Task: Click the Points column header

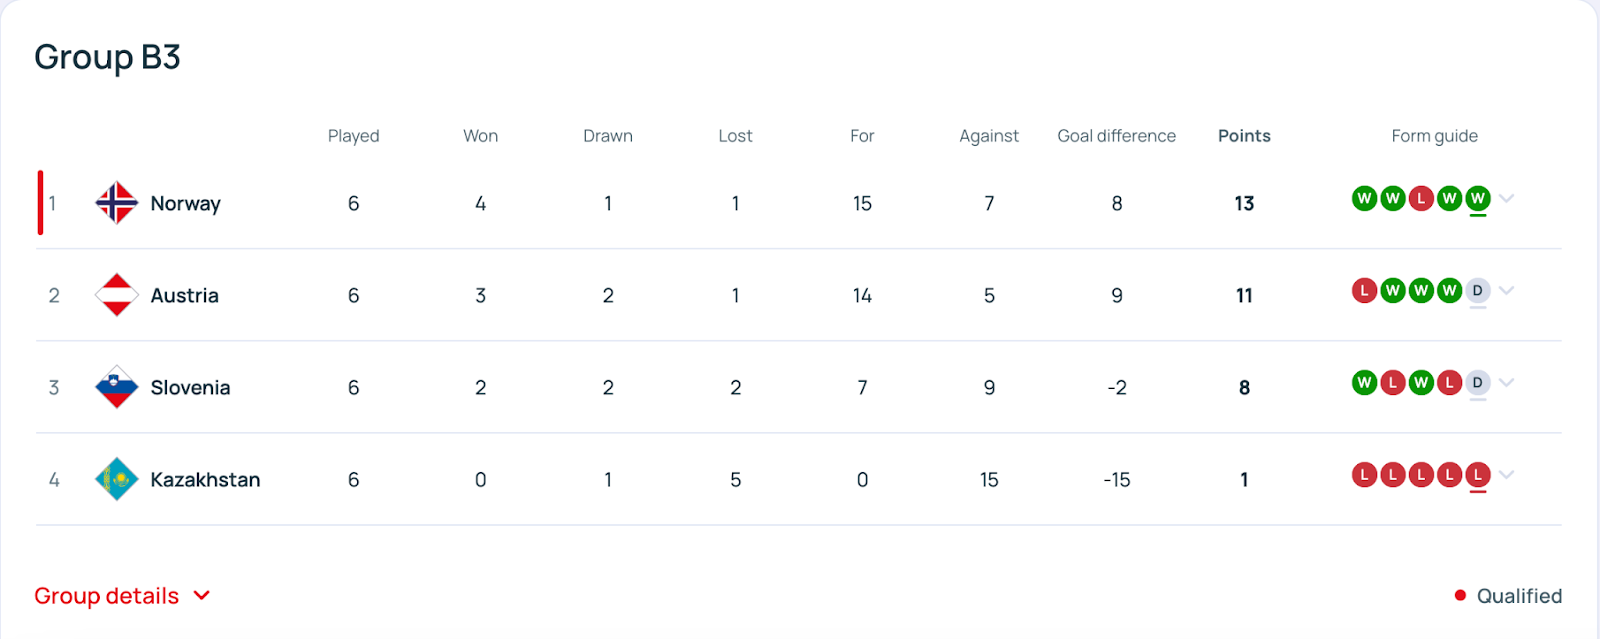Action: [1244, 136]
